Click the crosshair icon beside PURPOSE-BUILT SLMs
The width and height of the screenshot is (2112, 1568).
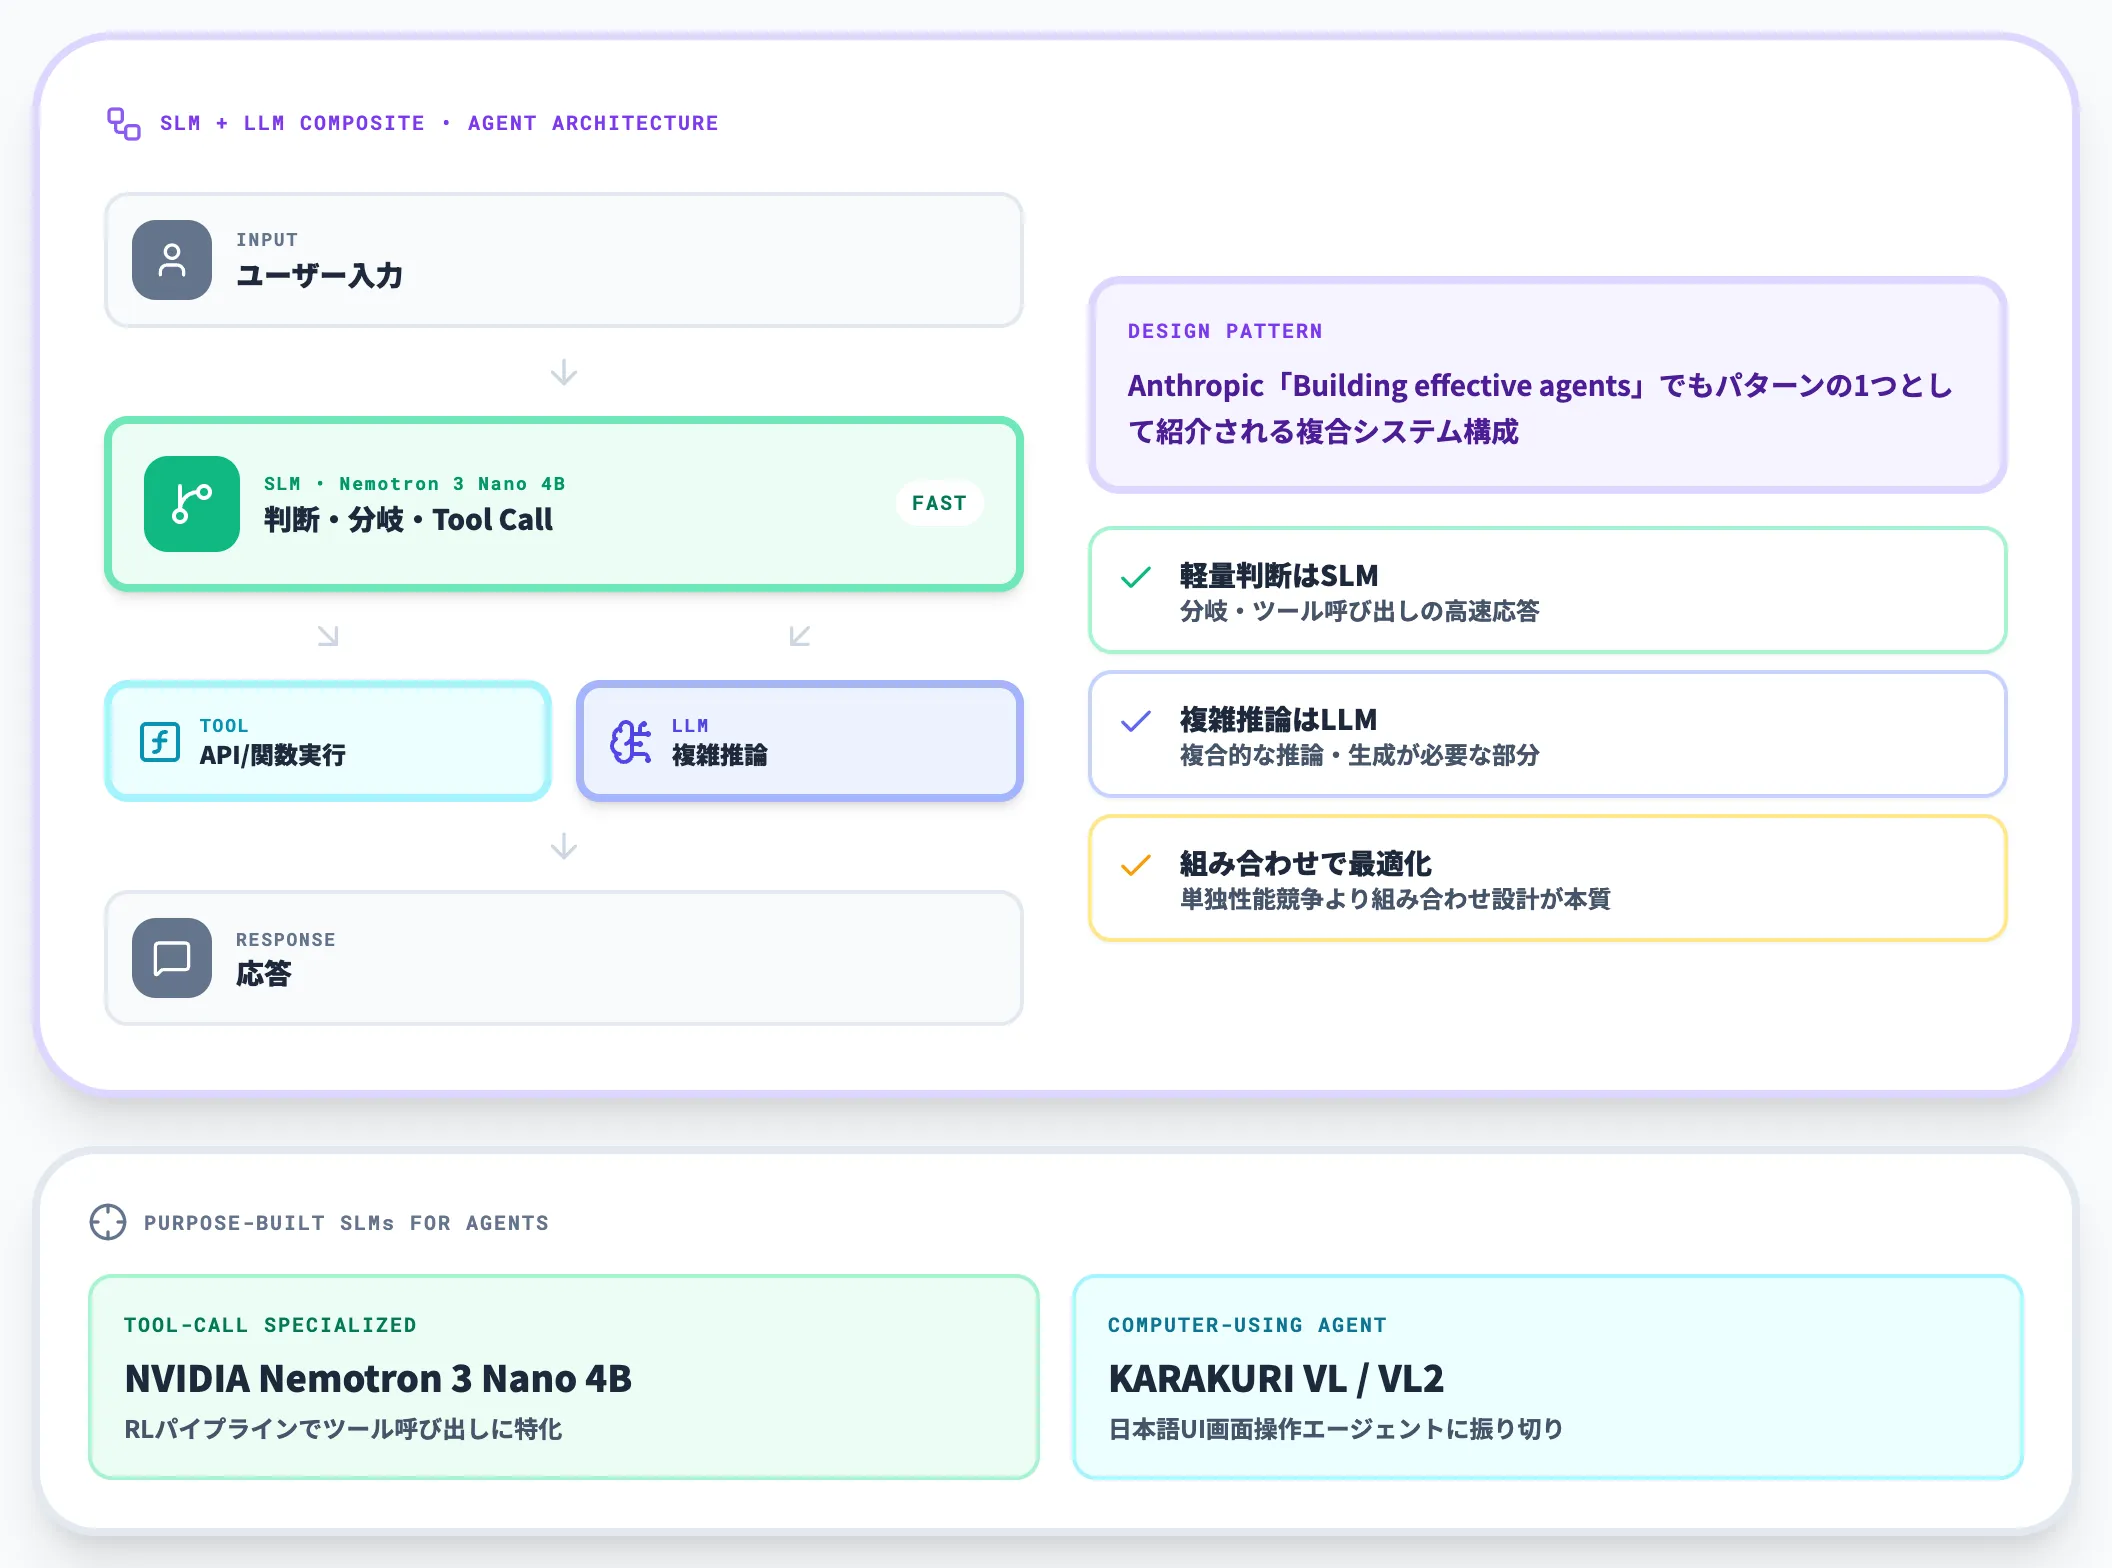tap(108, 1222)
